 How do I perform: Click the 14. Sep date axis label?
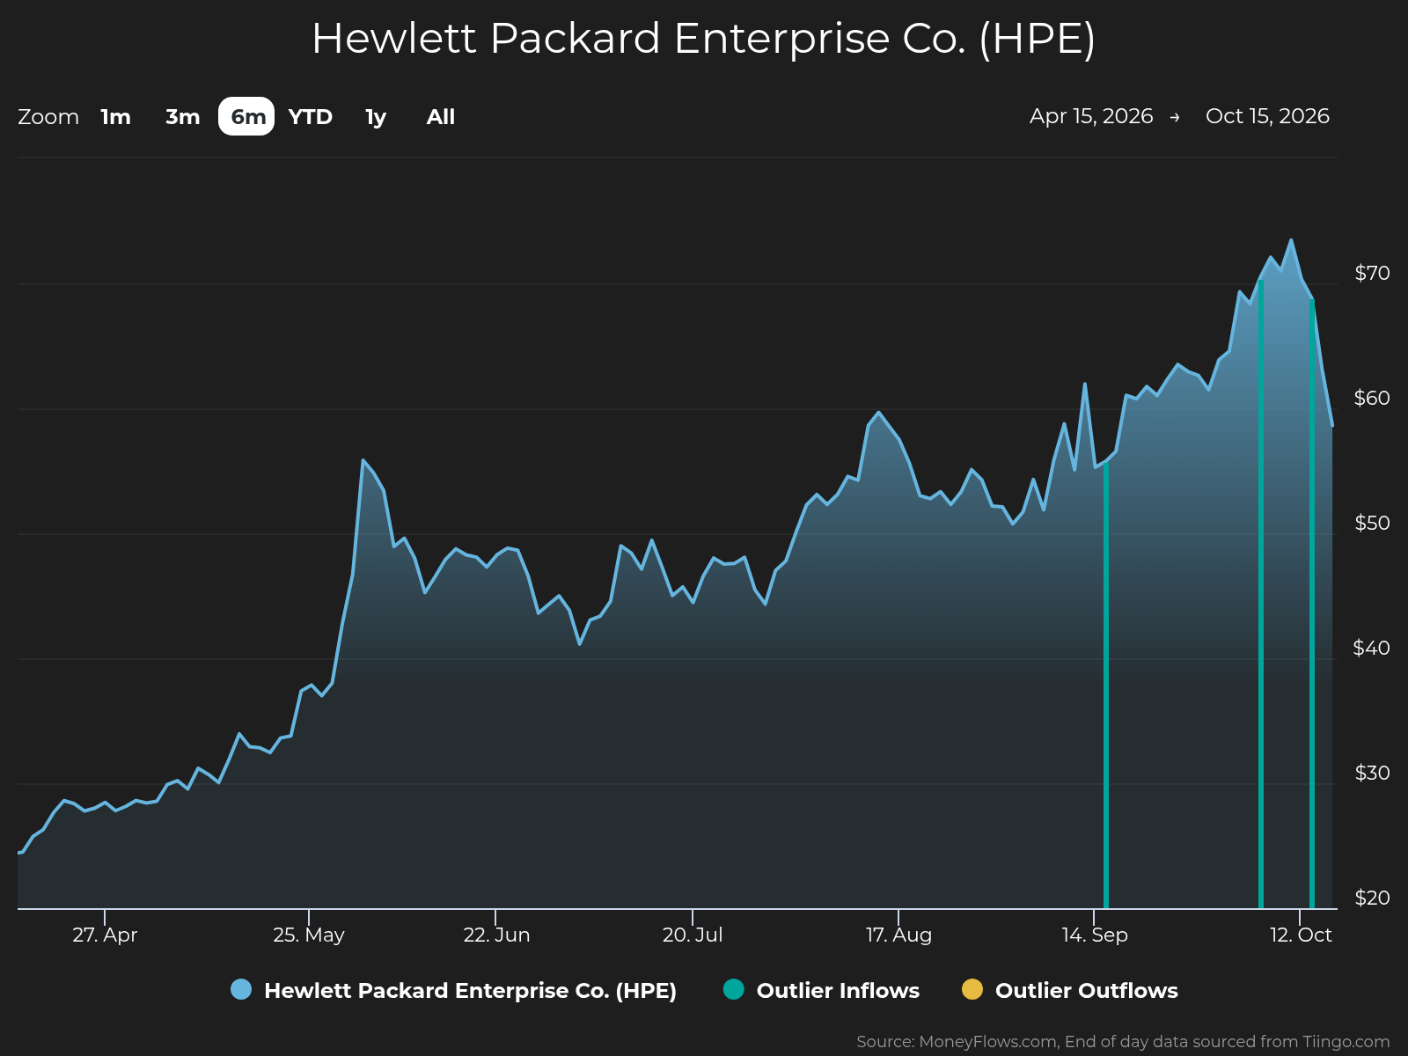click(x=1095, y=935)
